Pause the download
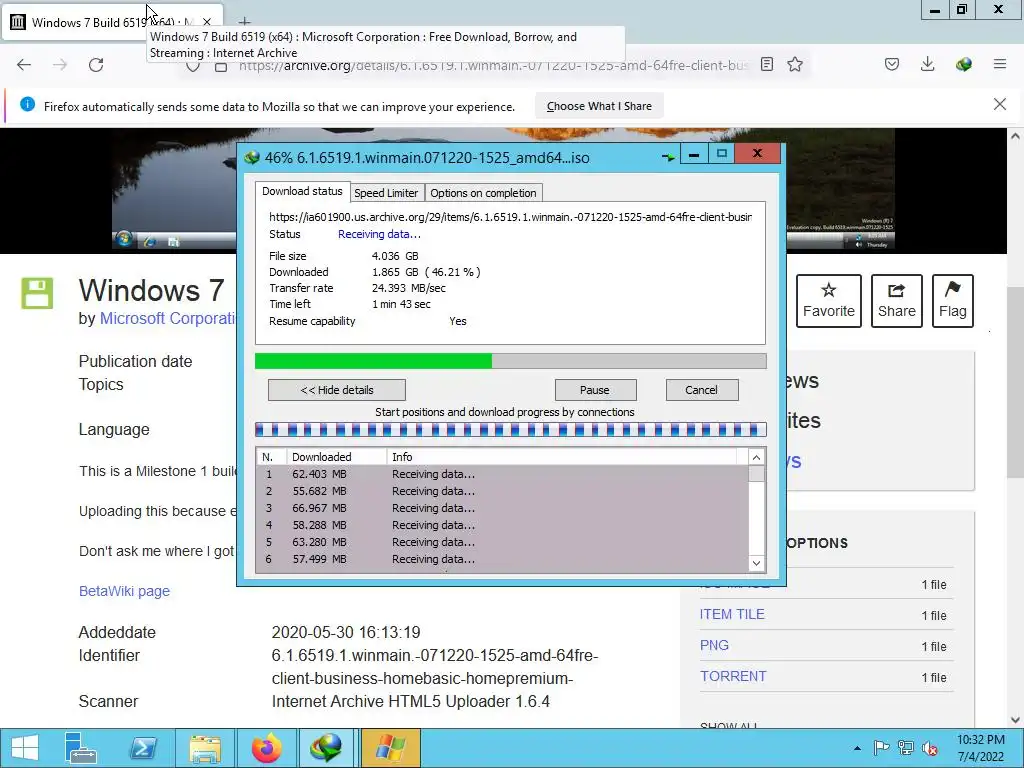The image size is (1024, 768). 594,390
